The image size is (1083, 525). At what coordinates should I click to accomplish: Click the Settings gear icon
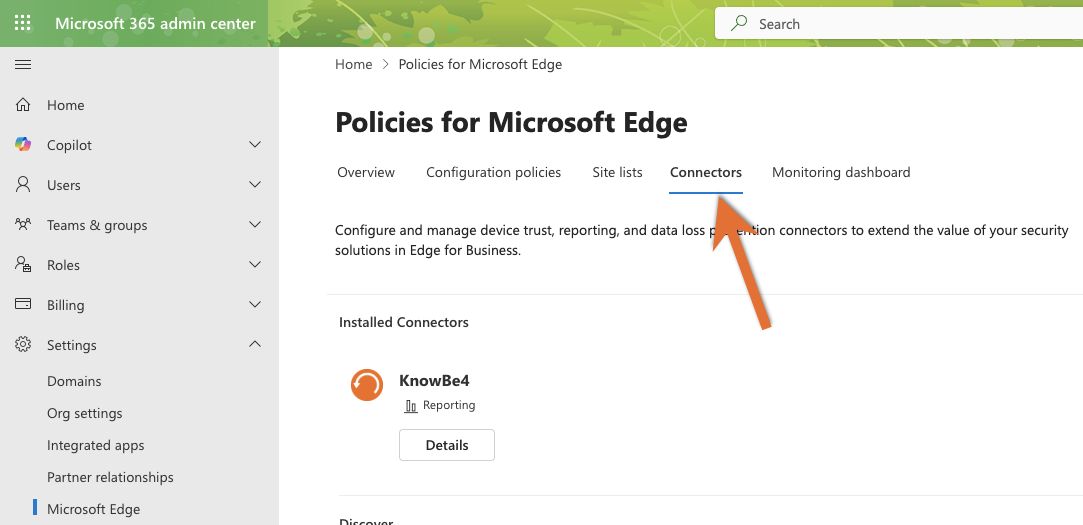click(x=23, y=345)
